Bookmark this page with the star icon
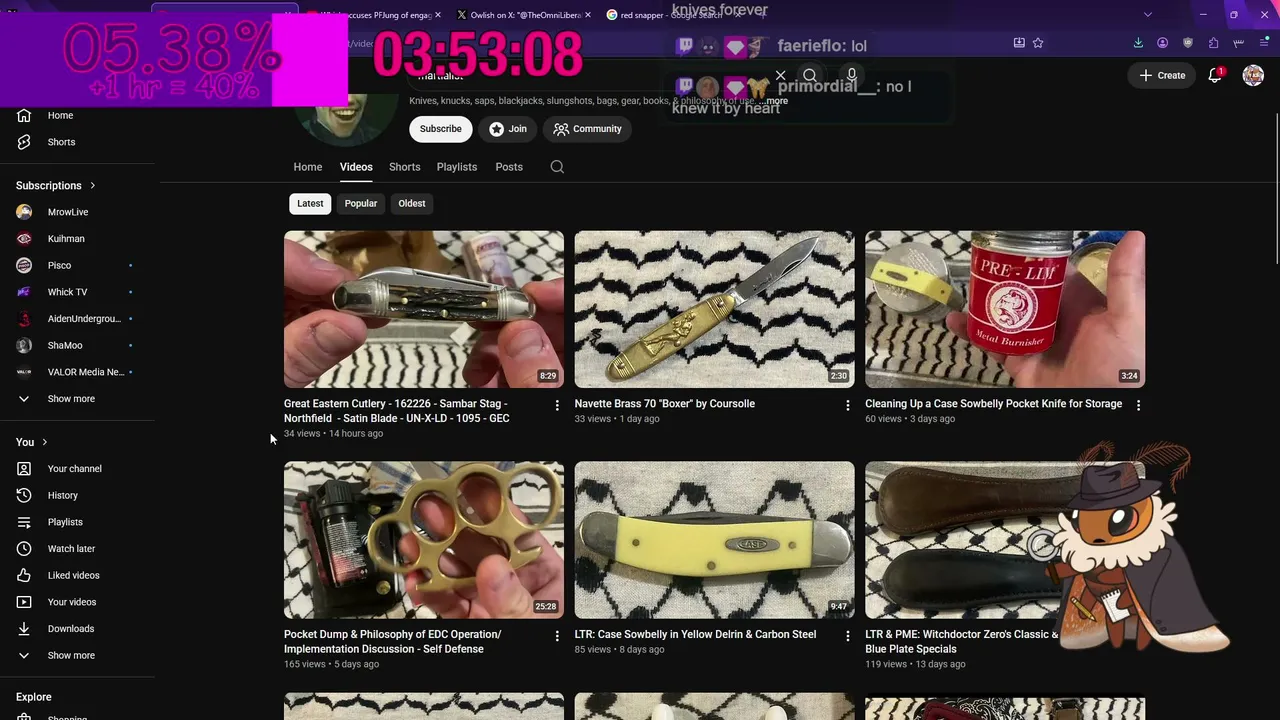The width and height of the screenshot is (1280, 720). coord(1038,43)
